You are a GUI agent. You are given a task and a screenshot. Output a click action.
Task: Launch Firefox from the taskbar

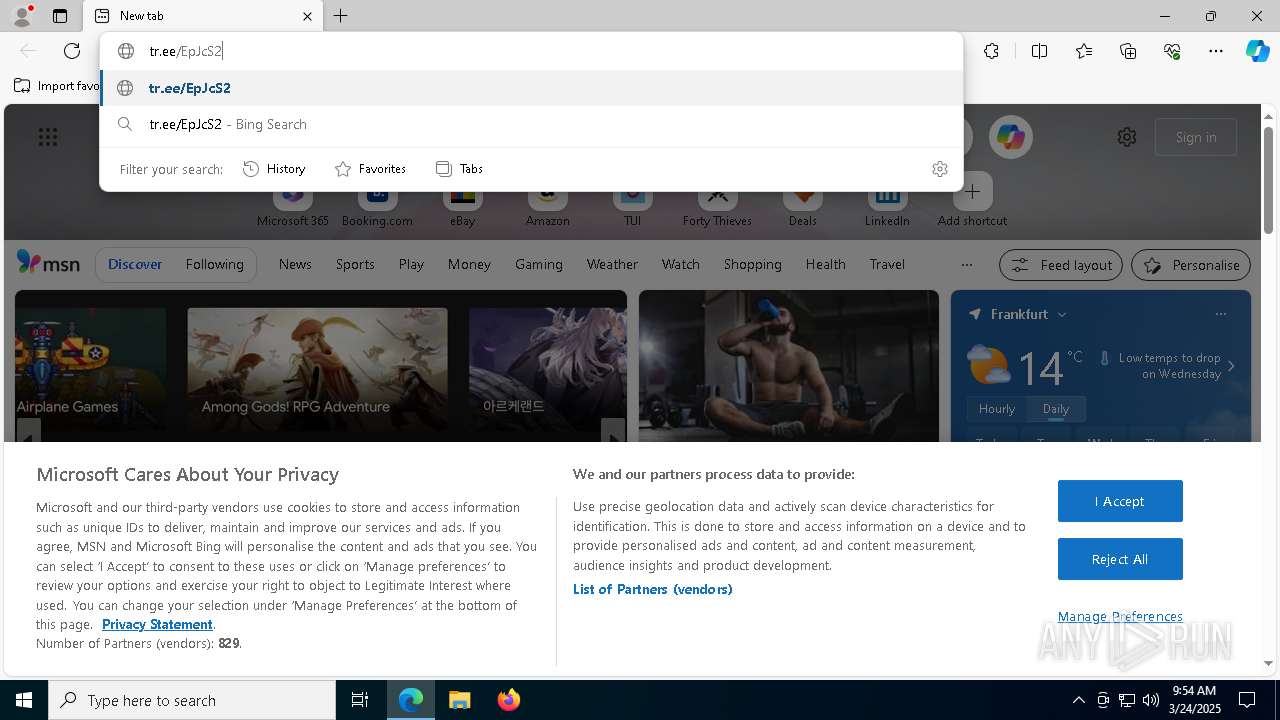pos(508,700)
